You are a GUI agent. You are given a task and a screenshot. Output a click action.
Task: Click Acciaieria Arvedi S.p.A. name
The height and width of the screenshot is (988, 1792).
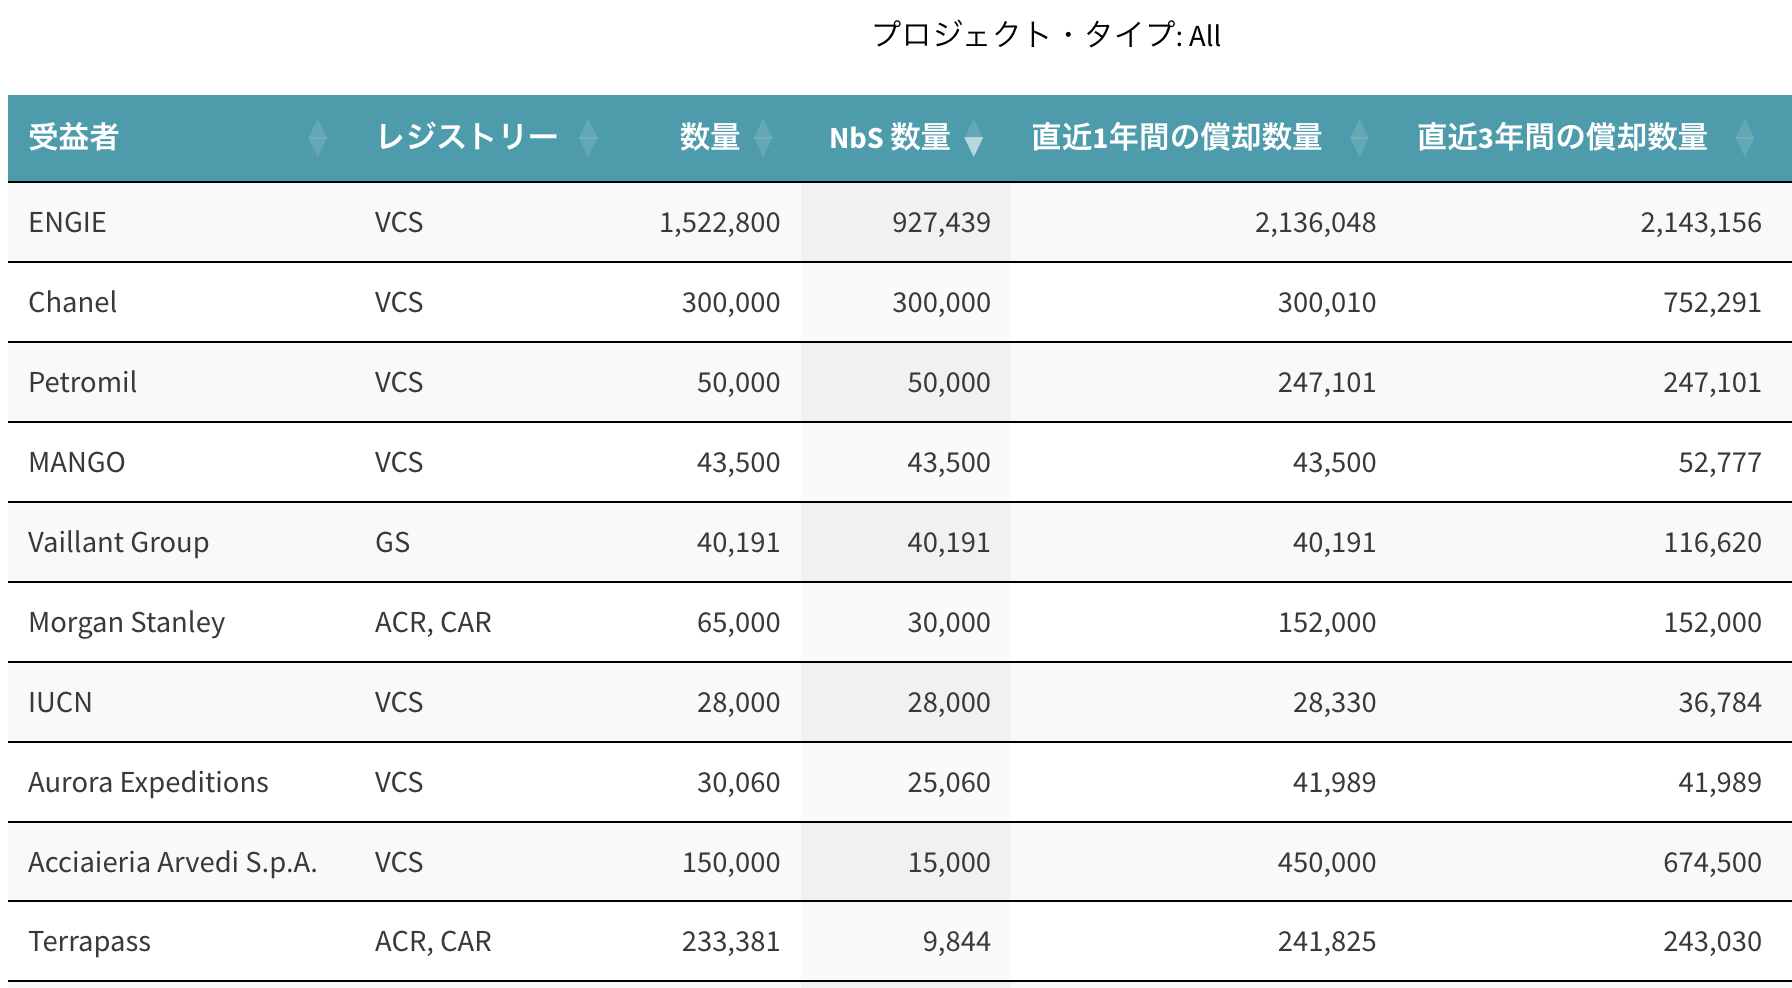point(172,862)
